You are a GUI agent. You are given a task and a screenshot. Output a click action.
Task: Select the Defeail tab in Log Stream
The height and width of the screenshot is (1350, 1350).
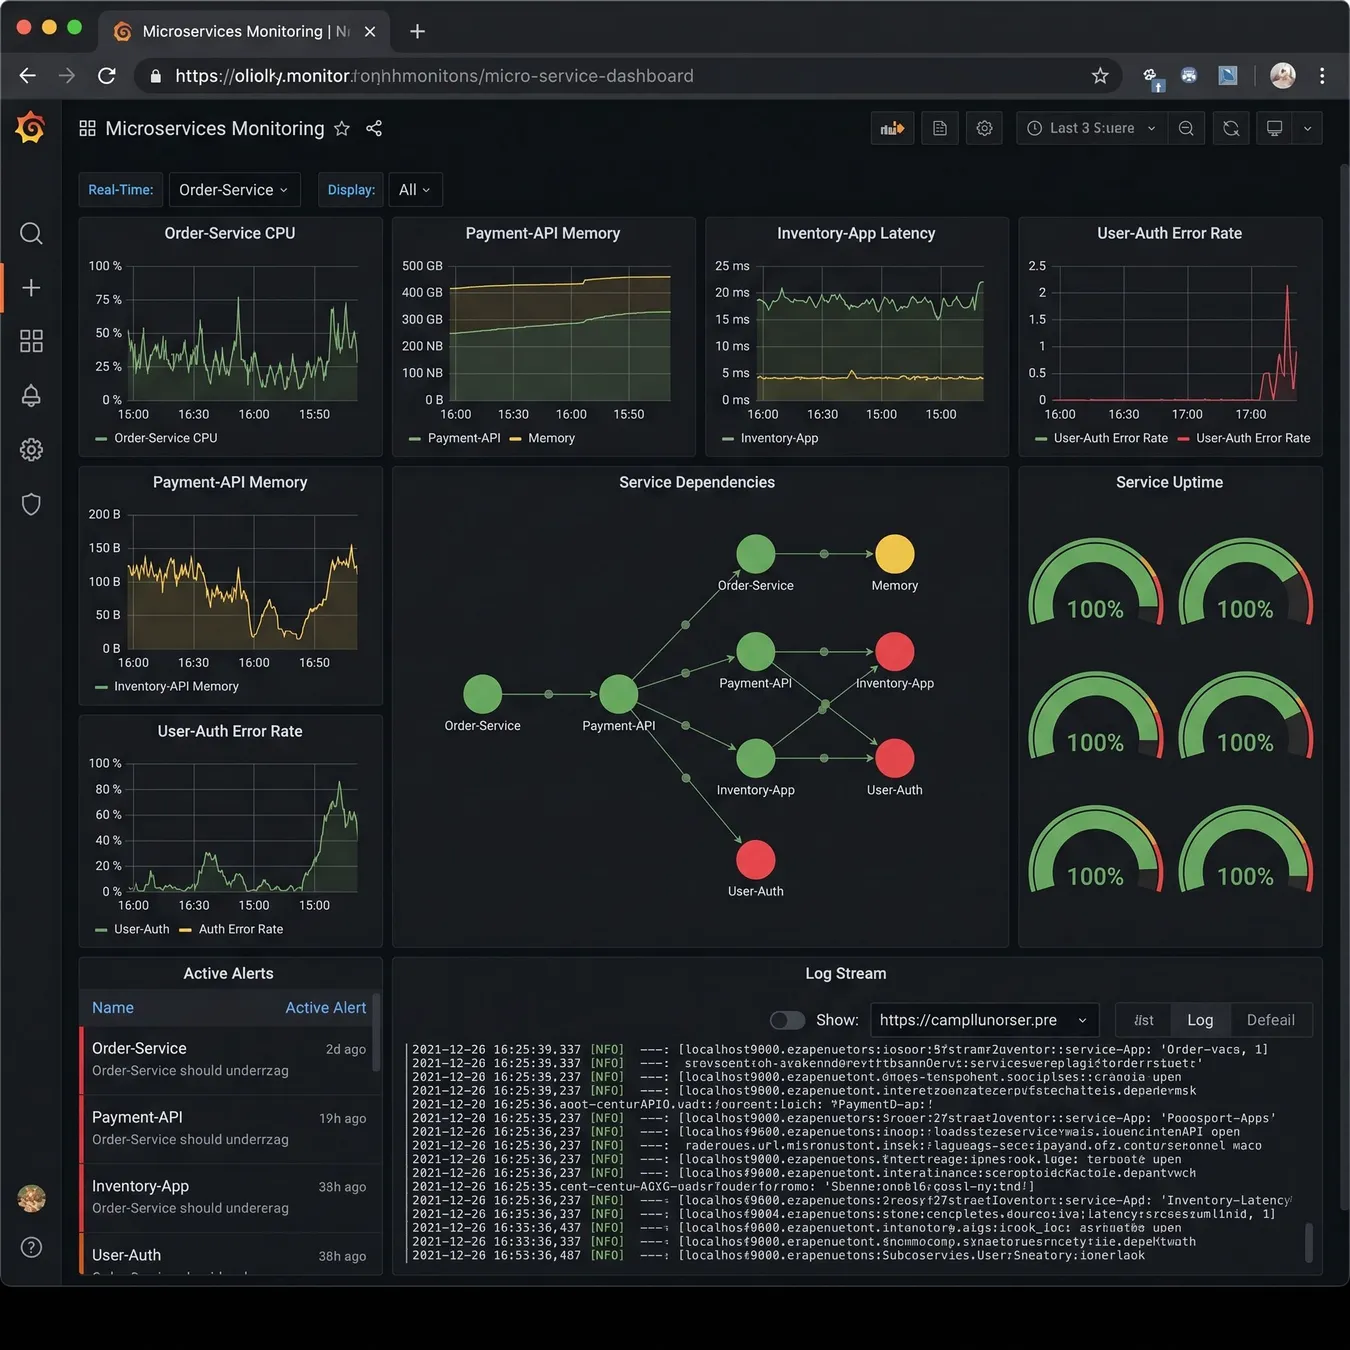pyautogui.click(x=1271, y=1020)
